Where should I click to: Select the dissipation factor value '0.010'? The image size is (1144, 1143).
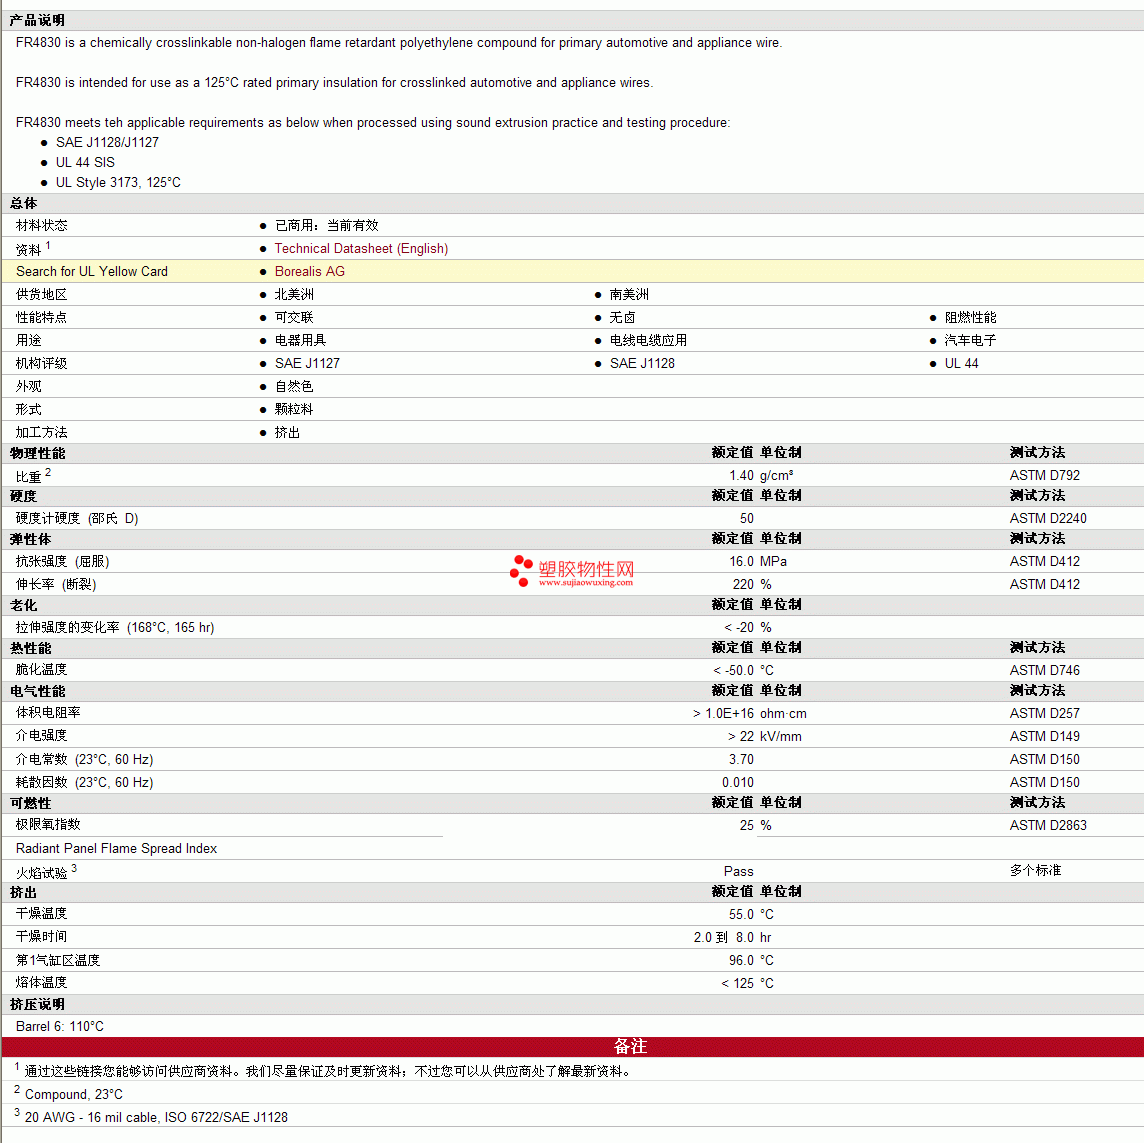[x=738, y=783]
